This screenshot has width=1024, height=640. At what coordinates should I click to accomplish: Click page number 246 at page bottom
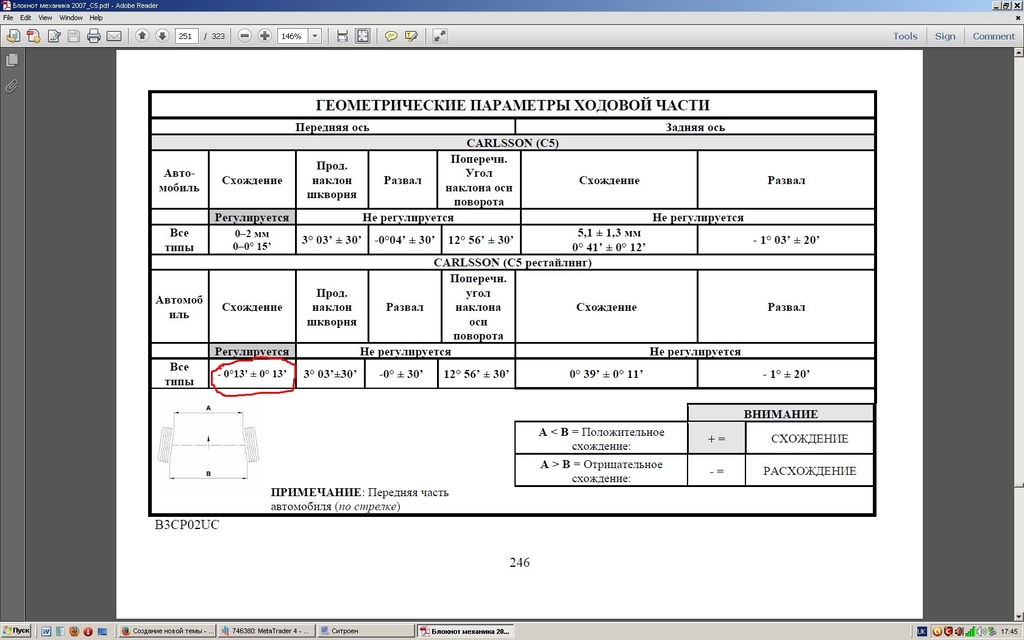[x=520, y=562]
